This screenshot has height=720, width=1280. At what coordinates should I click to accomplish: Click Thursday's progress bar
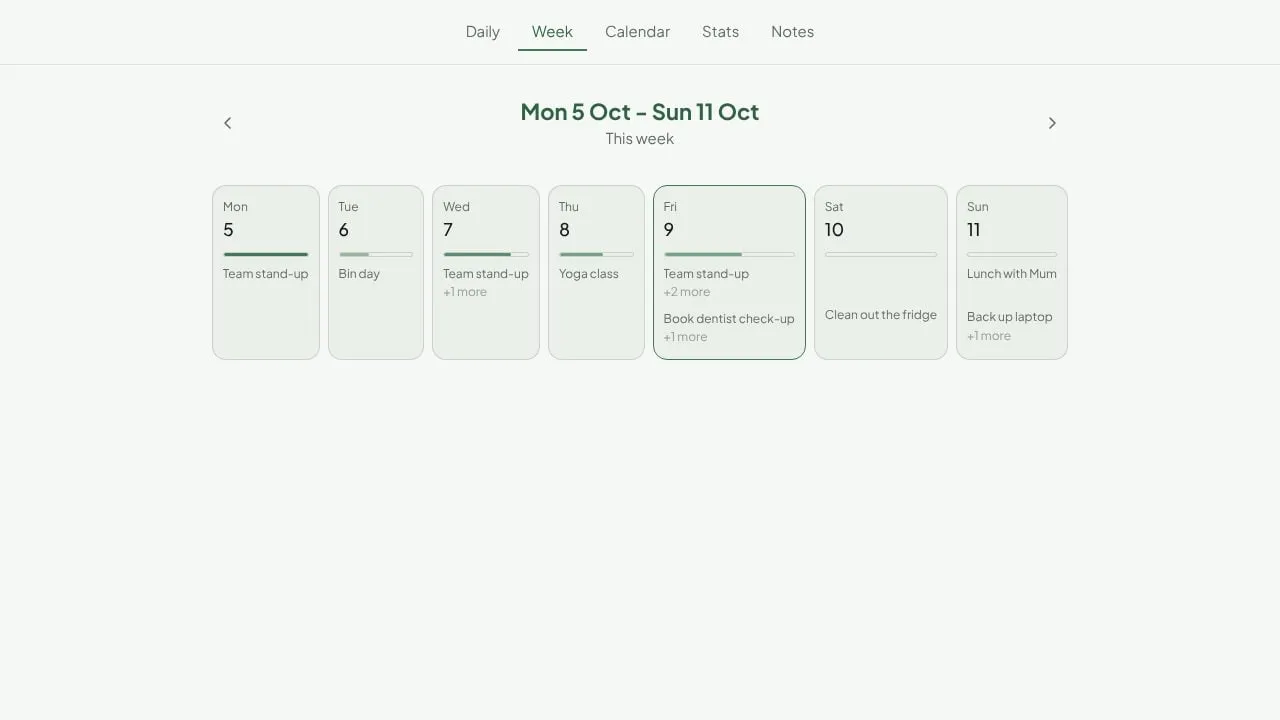(x=596, y=254)
